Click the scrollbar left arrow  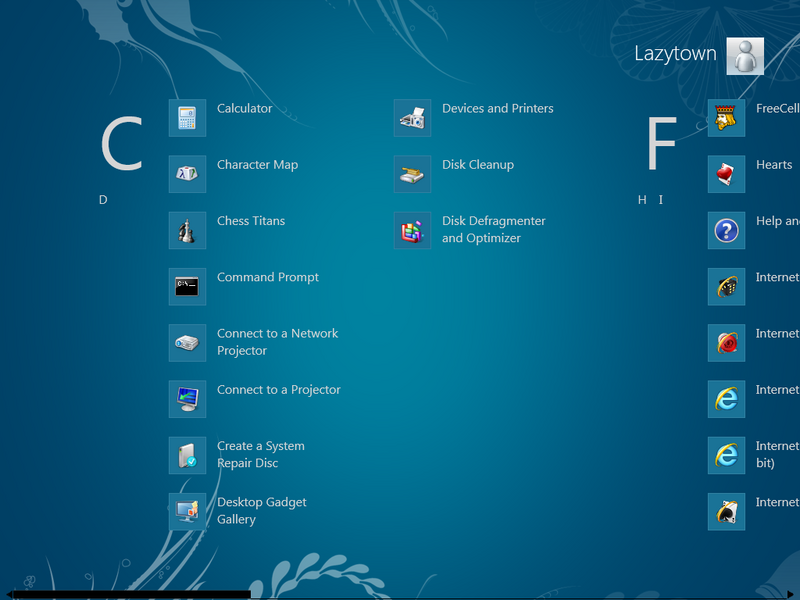point(7,595)
